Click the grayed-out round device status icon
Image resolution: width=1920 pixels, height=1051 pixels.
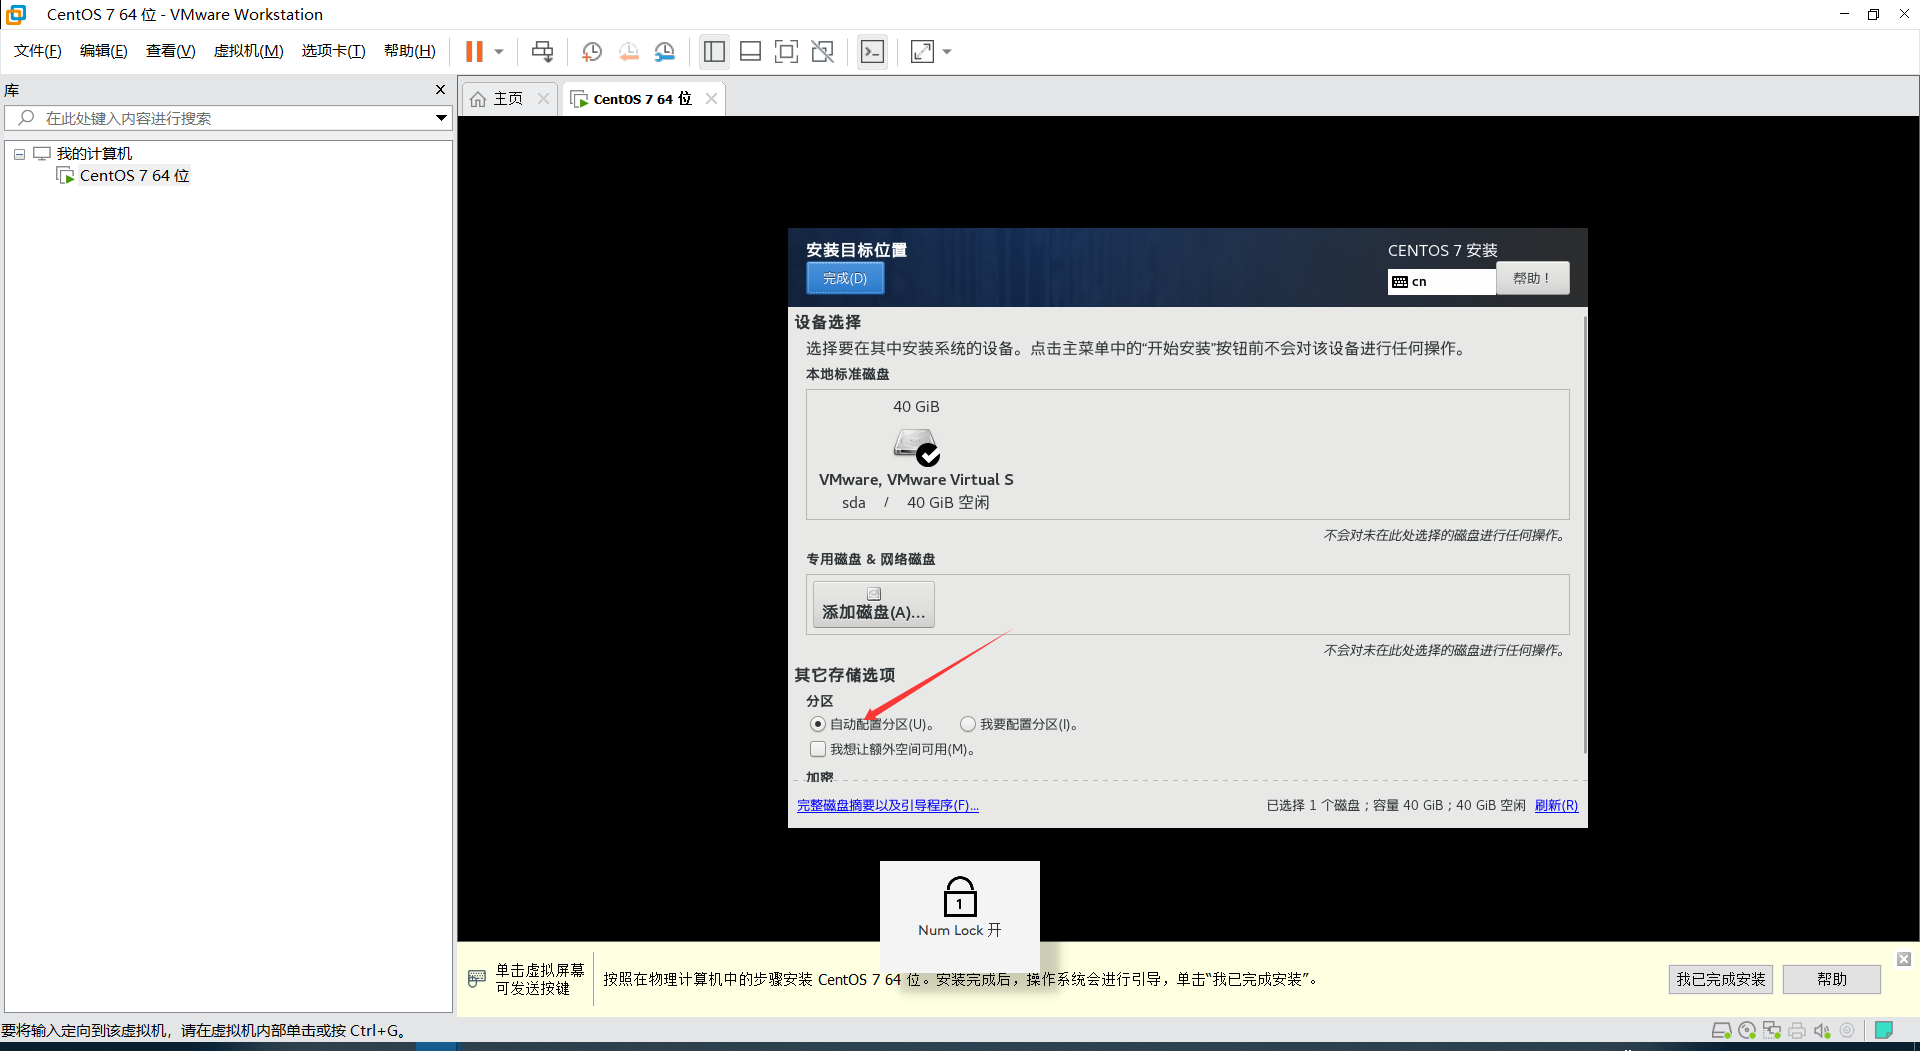tap(1847, 1030)
